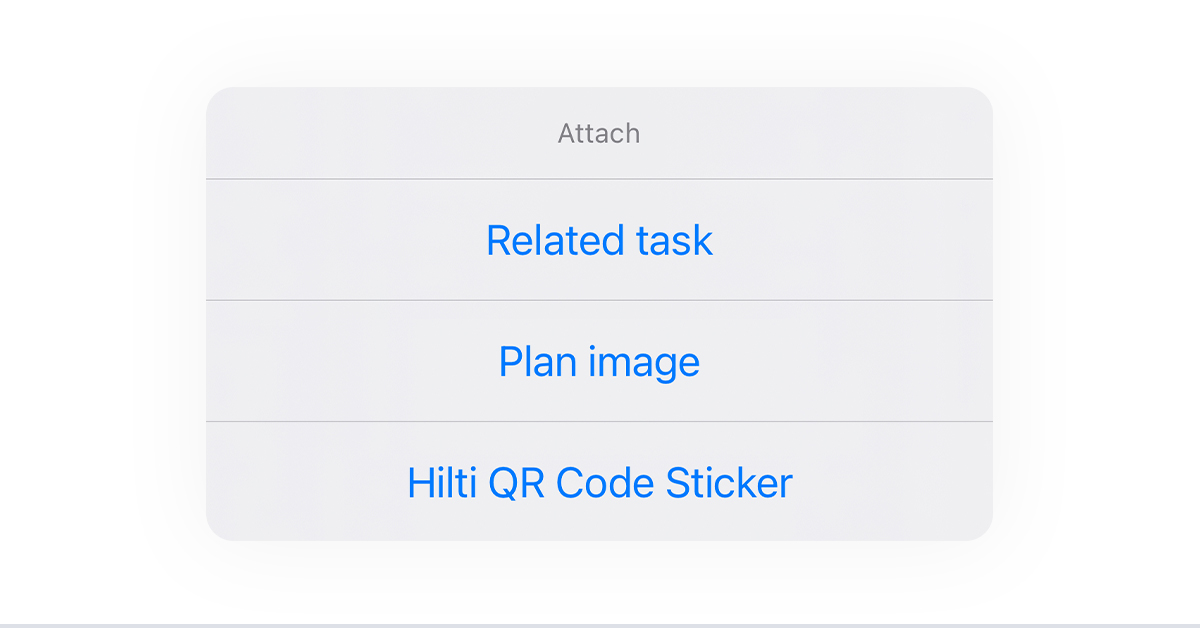
Task: Pick the middle entry in Attach sheet
Action: 599,362
